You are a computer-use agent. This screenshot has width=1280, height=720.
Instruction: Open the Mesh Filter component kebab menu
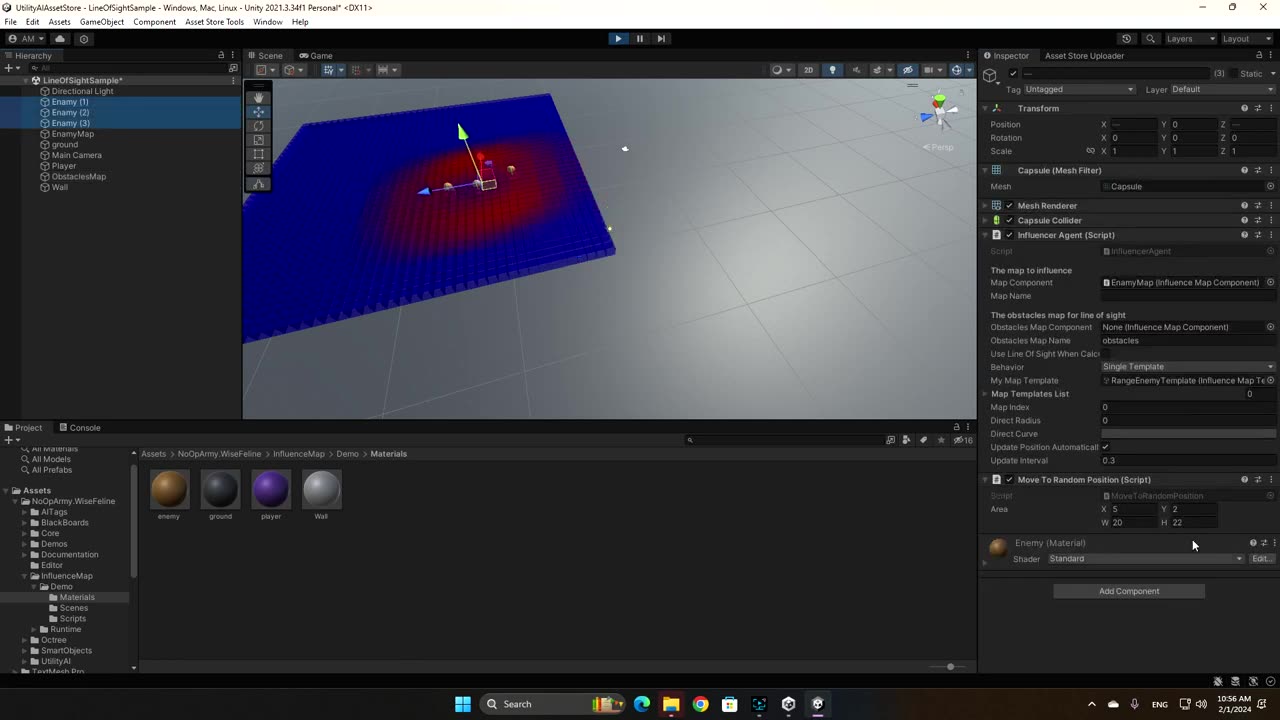pyautogui.click(x=1271, y=170)
